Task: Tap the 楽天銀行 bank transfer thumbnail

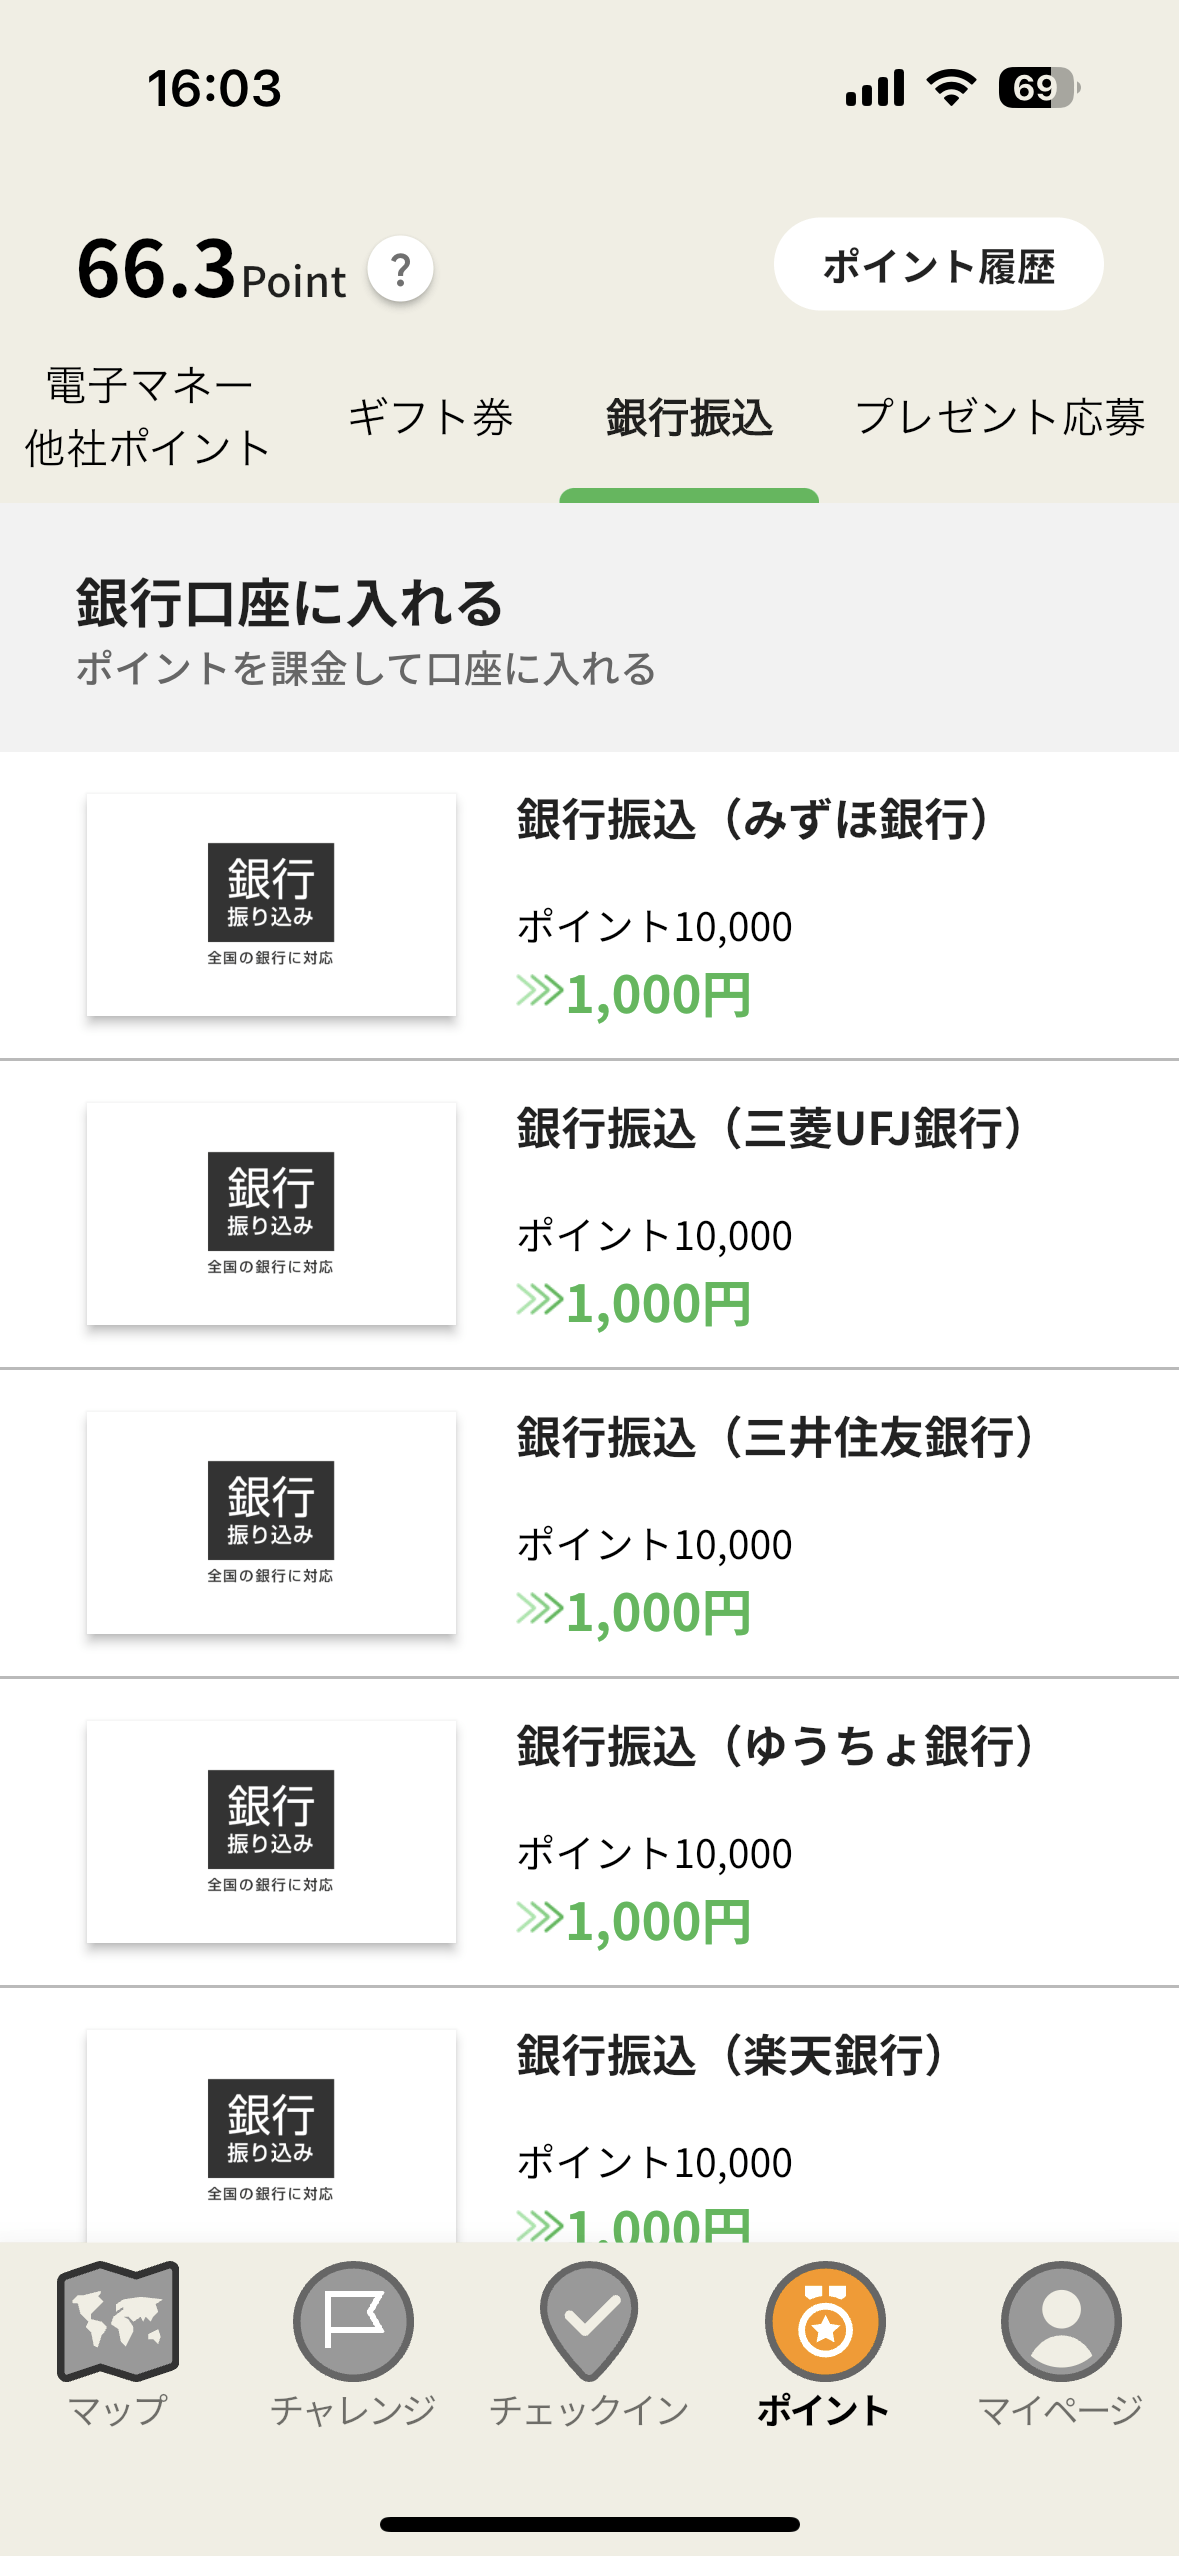Action: [x=271, y=2135]
